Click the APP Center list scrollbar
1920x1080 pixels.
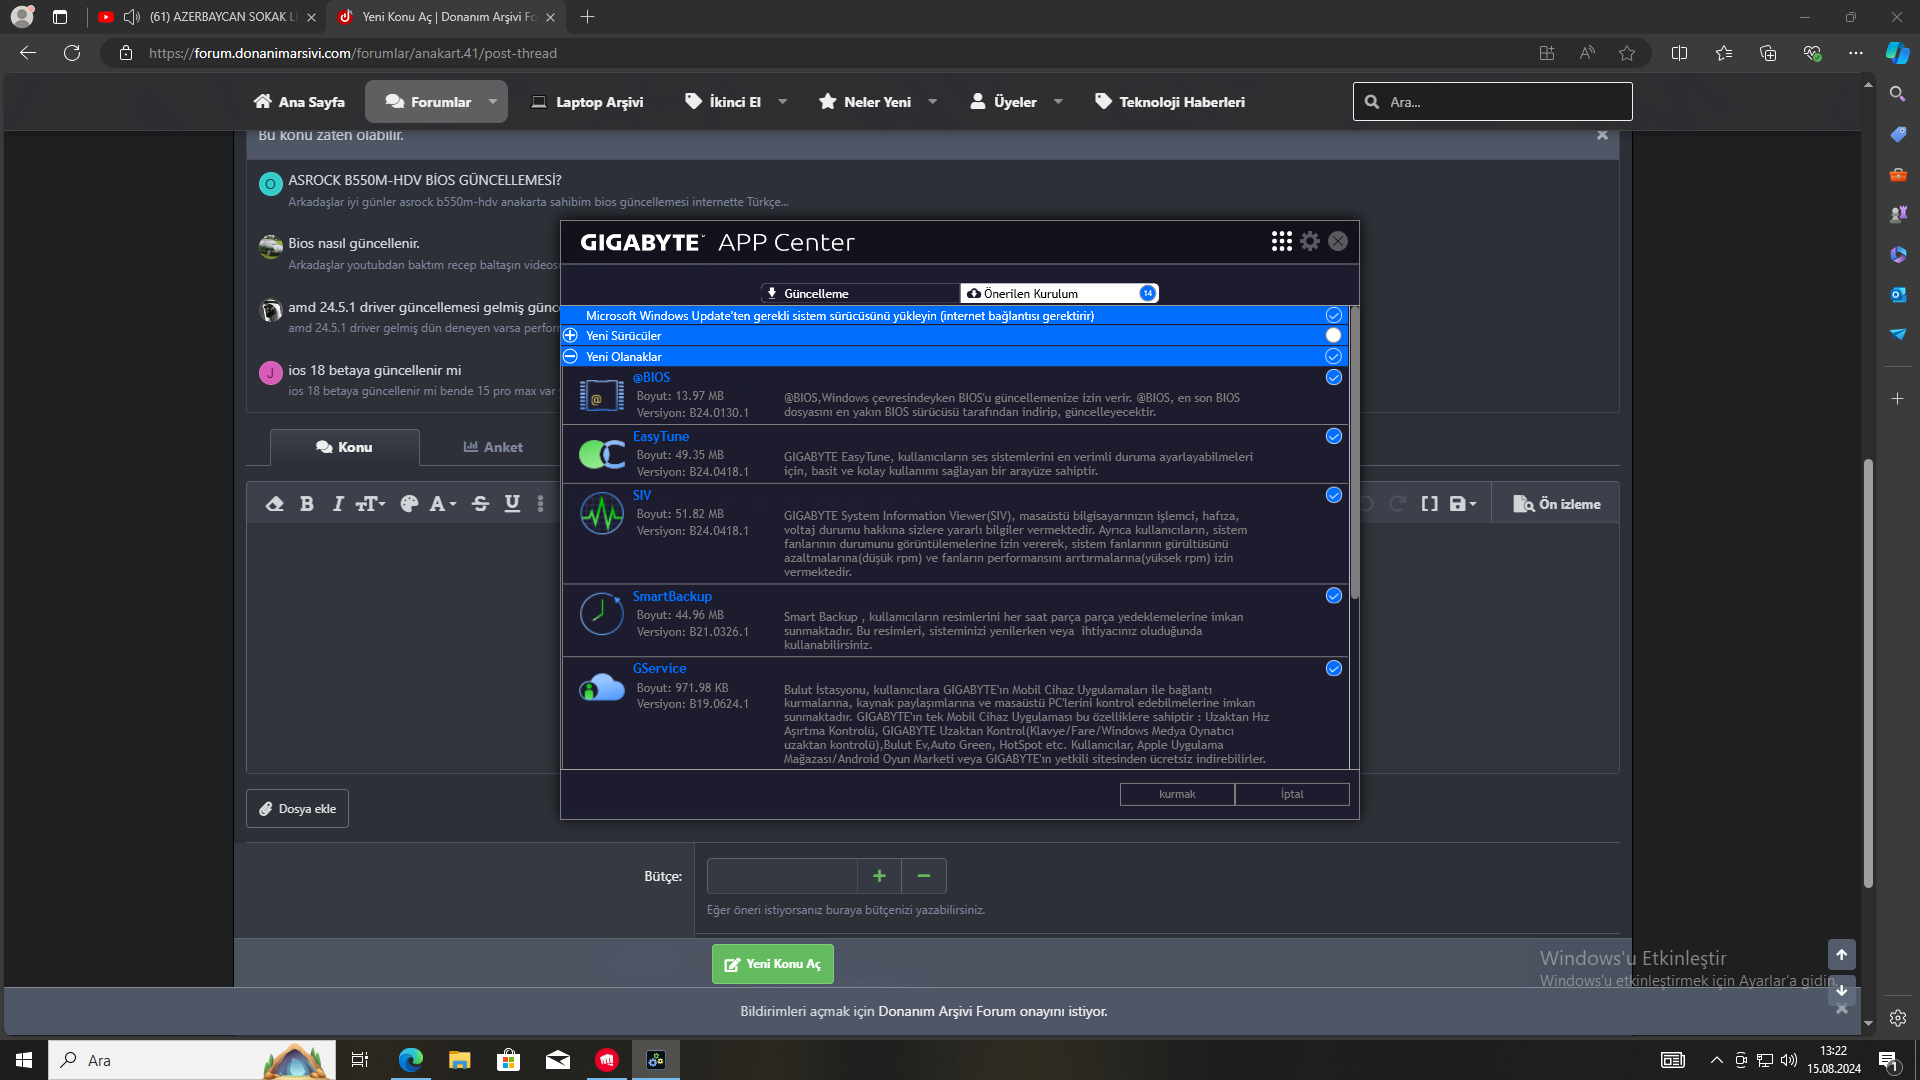[x=1355, y=452]
